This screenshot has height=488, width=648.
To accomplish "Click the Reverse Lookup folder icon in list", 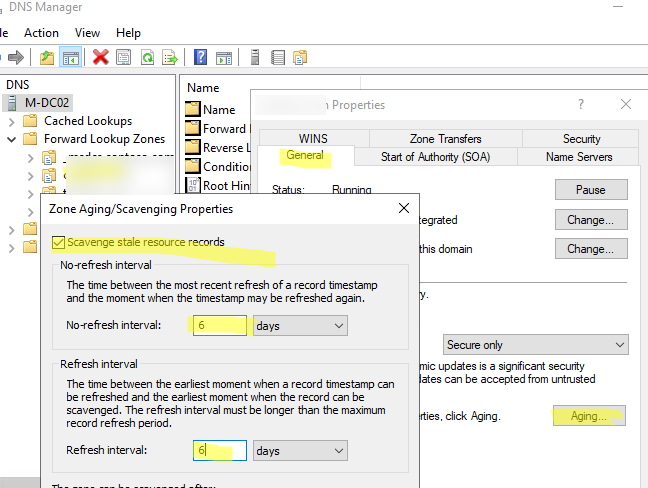I will 193,147.
